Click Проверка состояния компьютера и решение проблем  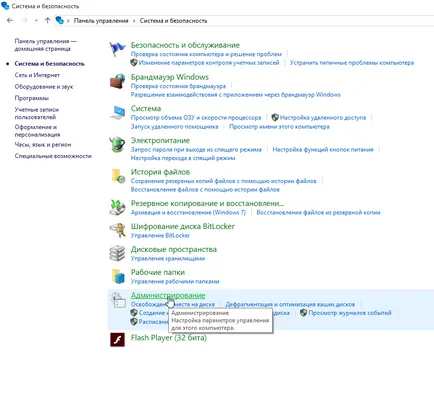click(x=206, y=54)
